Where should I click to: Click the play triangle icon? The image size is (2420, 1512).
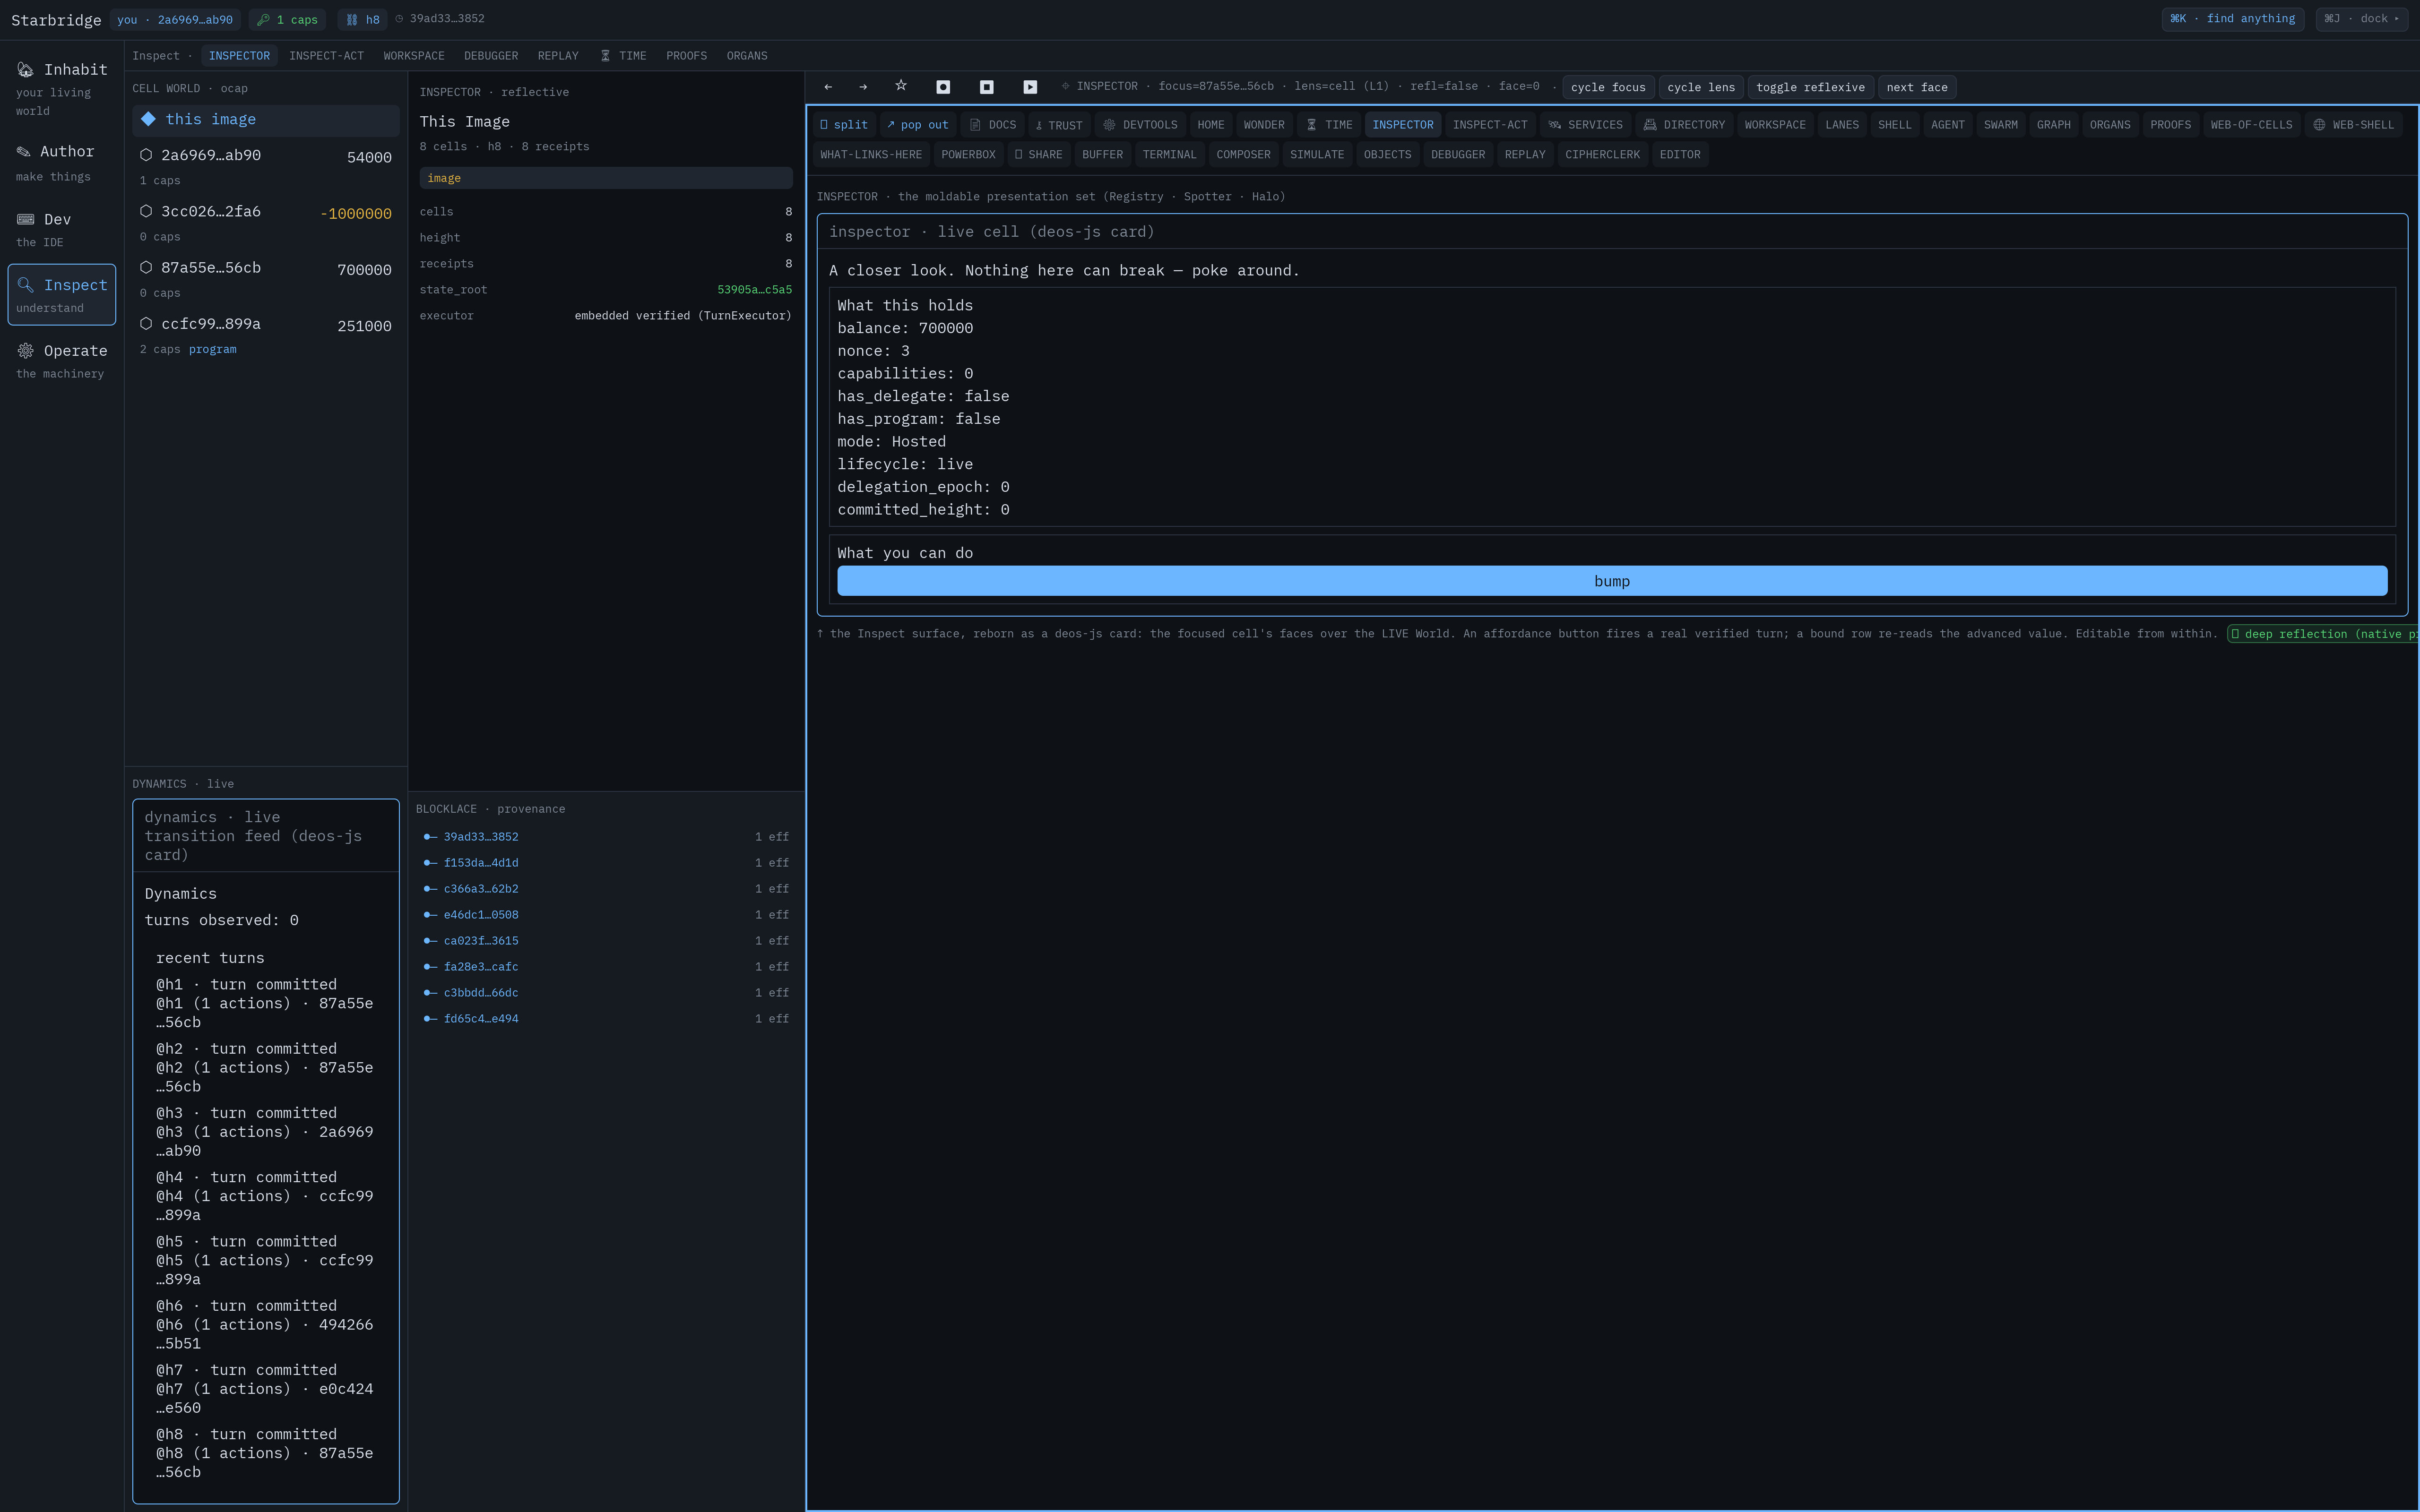pos(1030,87)
